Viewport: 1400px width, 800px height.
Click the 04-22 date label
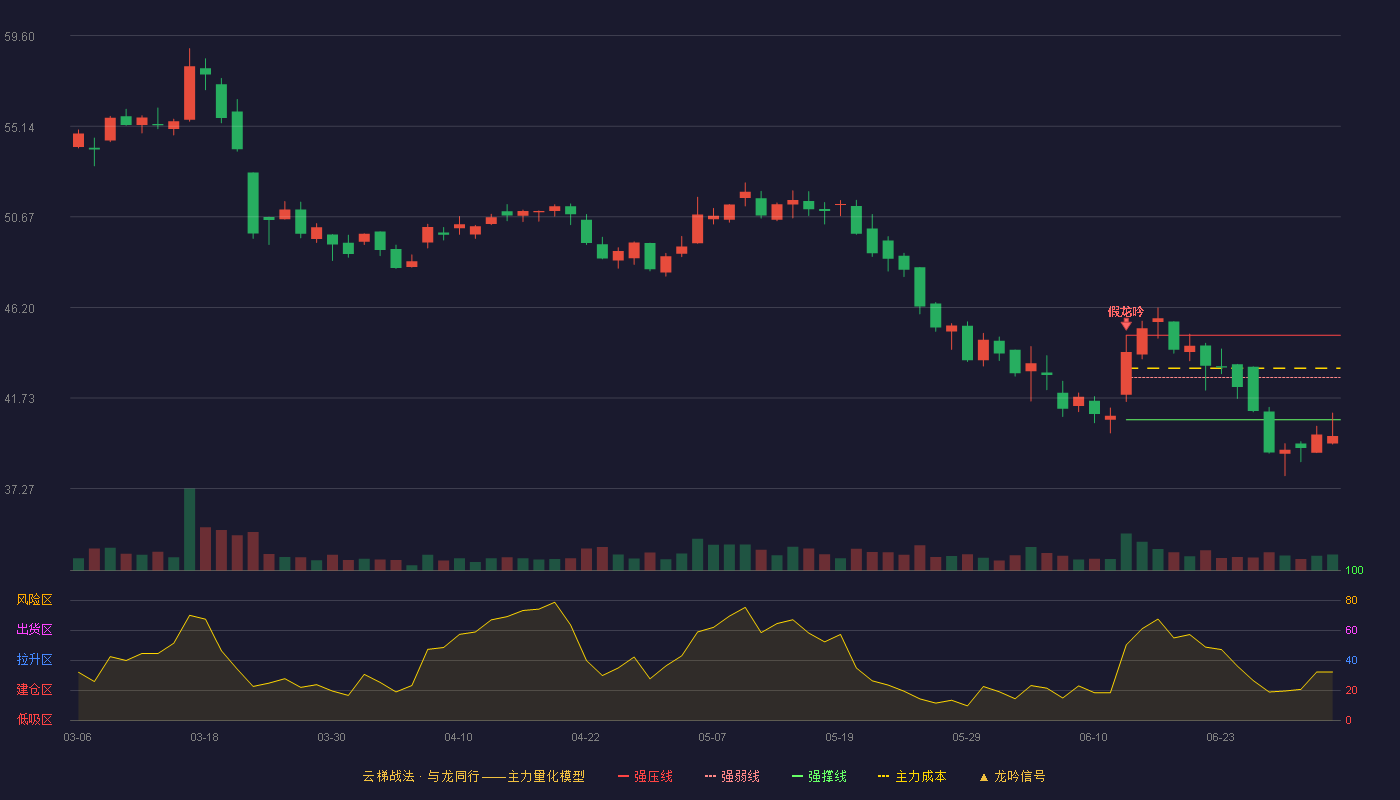point(585,737)
